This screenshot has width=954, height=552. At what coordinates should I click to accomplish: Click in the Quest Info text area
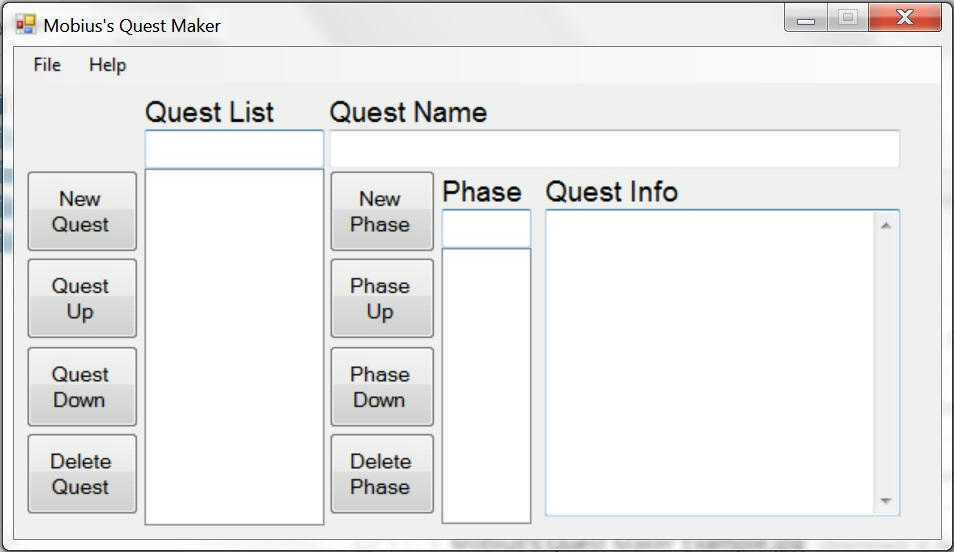click(x=710, y=363)
